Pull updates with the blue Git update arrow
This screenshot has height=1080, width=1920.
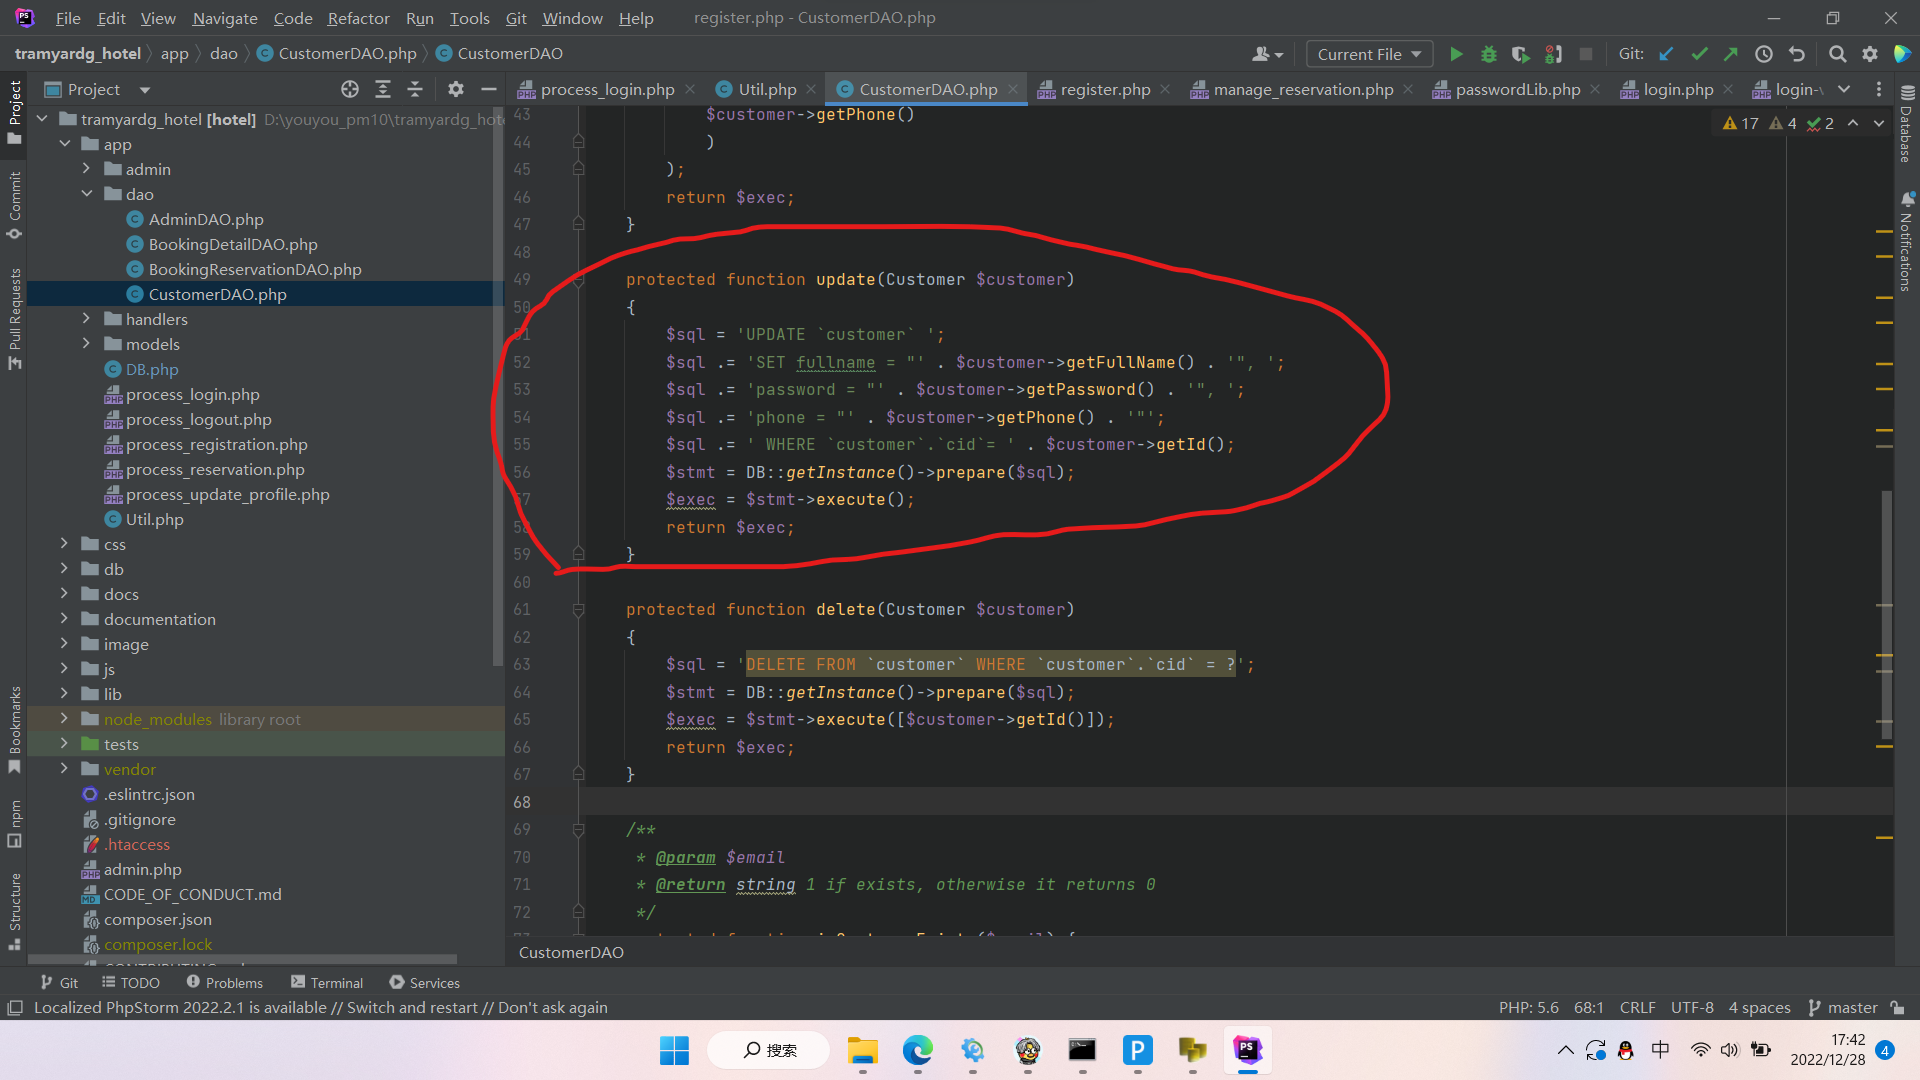[1665, 54]
